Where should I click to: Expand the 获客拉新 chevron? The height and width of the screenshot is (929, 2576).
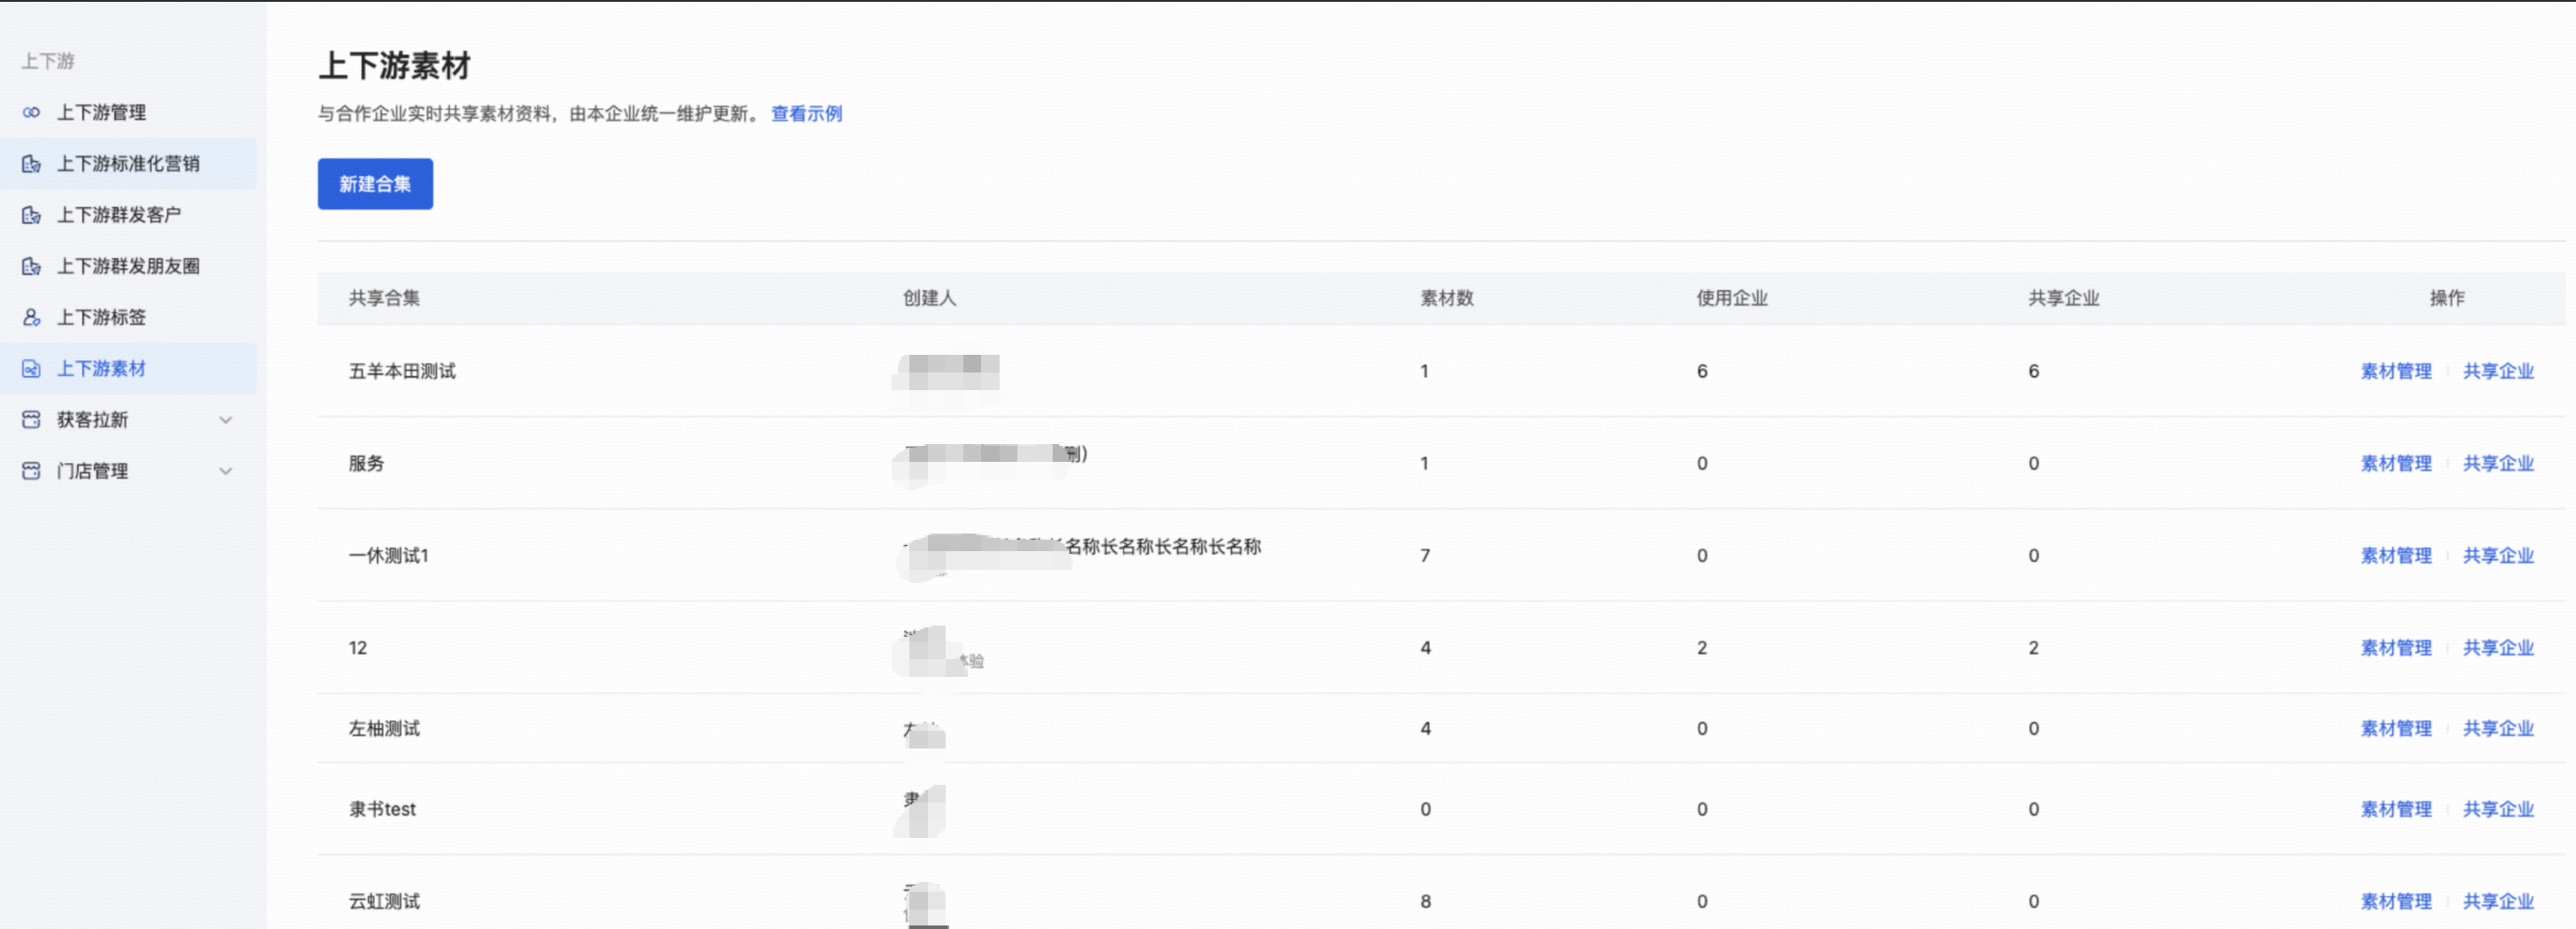[226, 420]
